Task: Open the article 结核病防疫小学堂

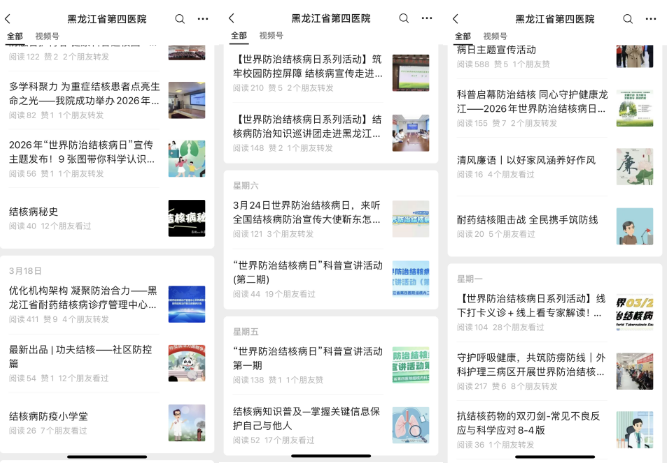Action: pyautogui.click(x=48, y=416)
